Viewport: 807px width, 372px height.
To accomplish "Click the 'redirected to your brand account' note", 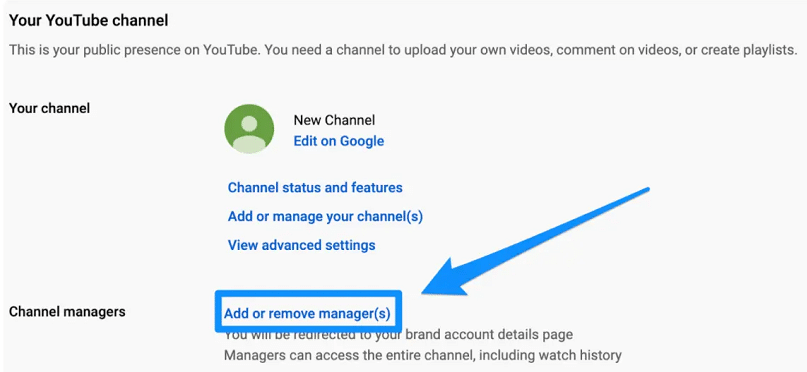I will pyautogui.click(x=398, y=335).
